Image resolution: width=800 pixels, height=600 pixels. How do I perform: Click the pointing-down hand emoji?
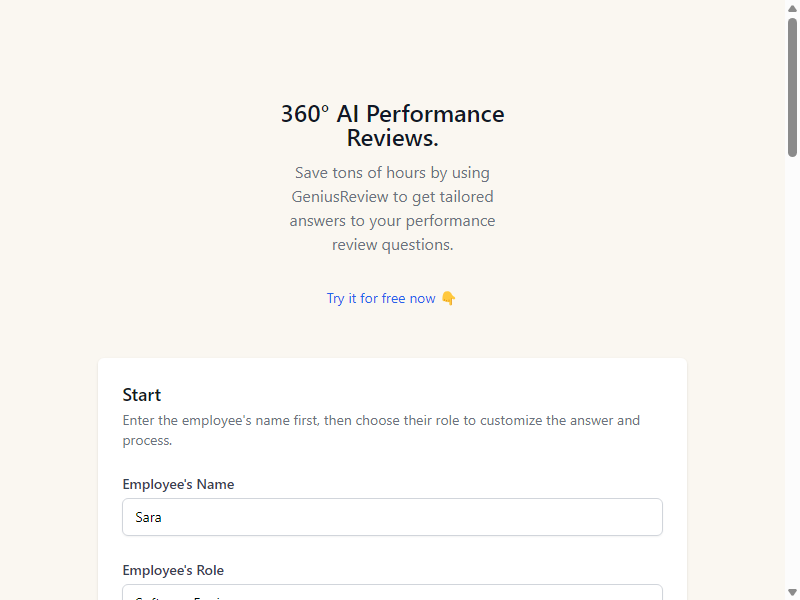(x=448, y=298)
